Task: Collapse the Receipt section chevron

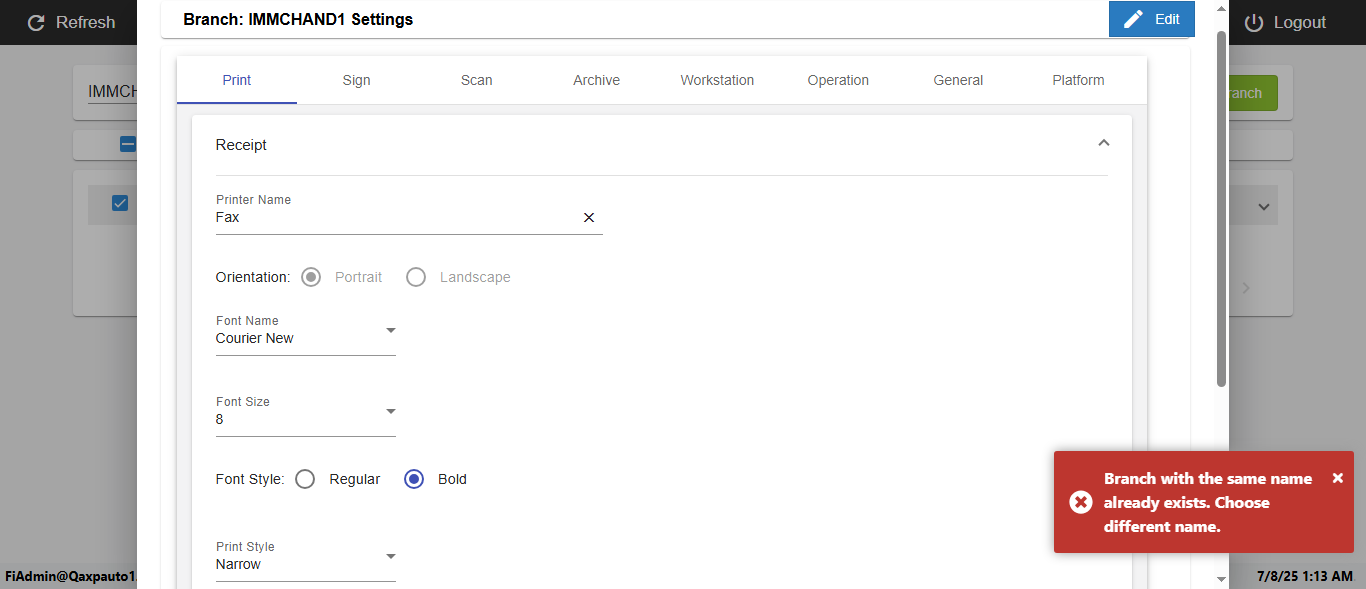Action: click(x=1103, y=143)
